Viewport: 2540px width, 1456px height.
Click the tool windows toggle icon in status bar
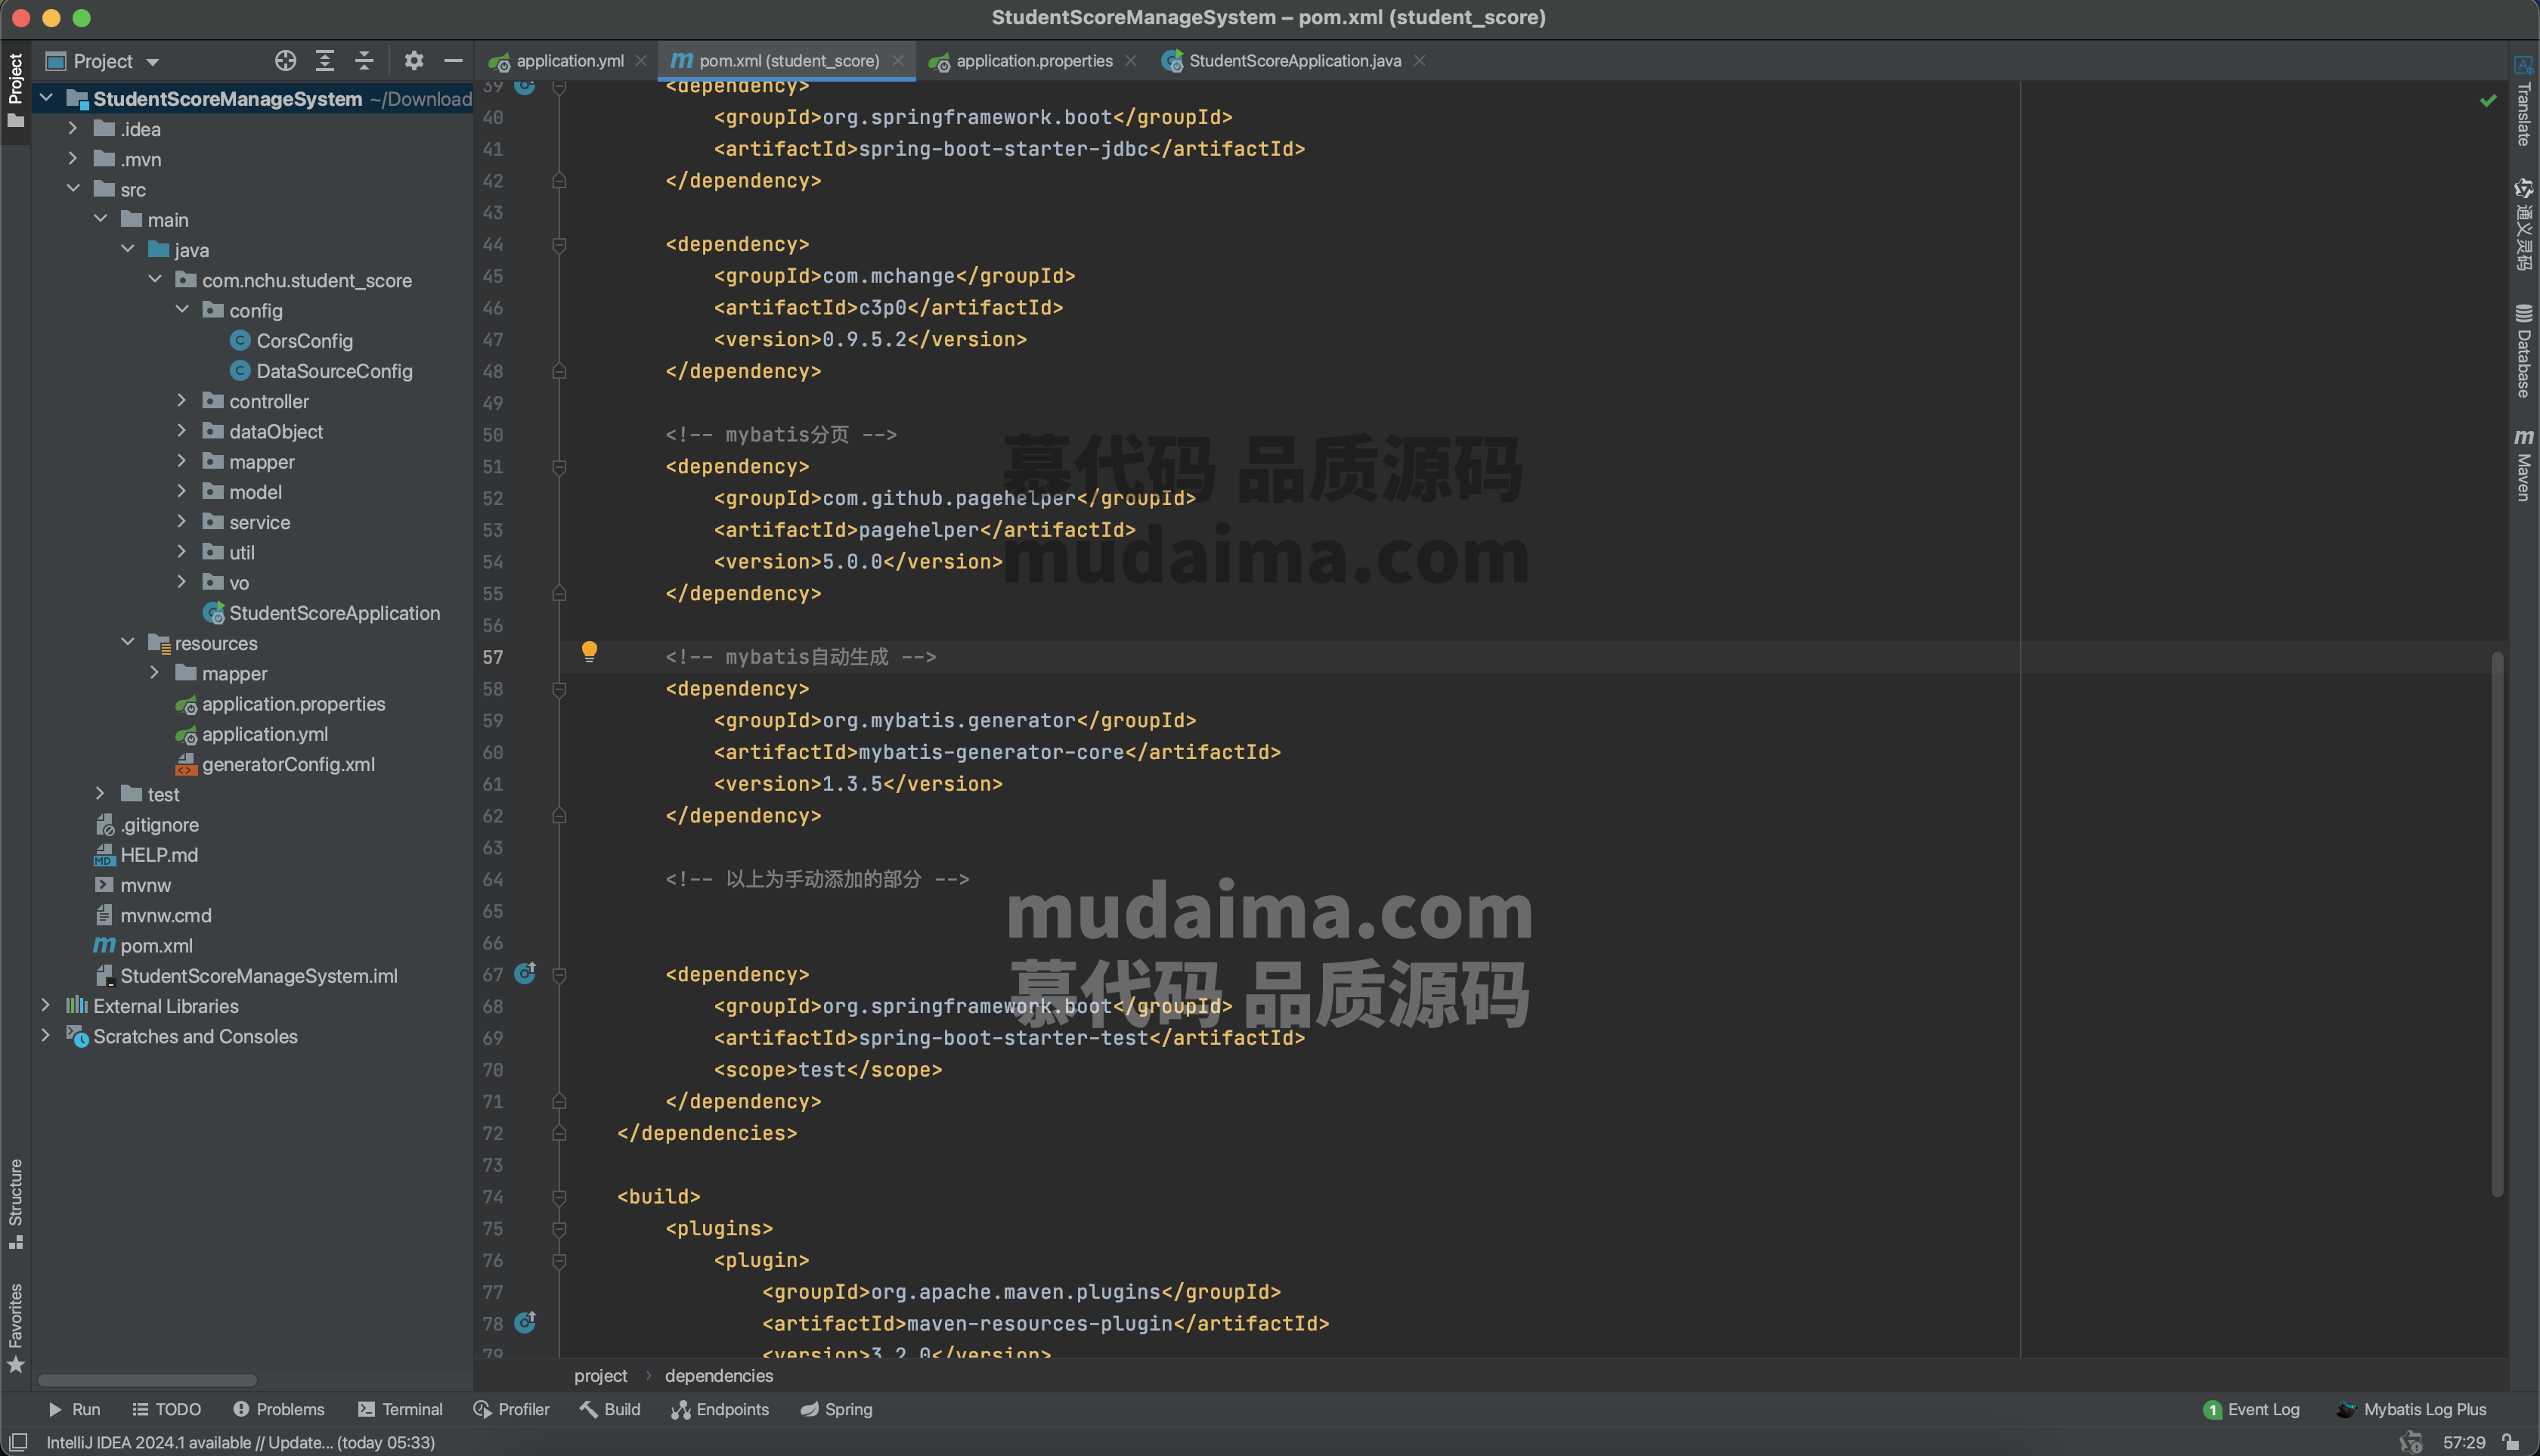tap(18, 1442)
